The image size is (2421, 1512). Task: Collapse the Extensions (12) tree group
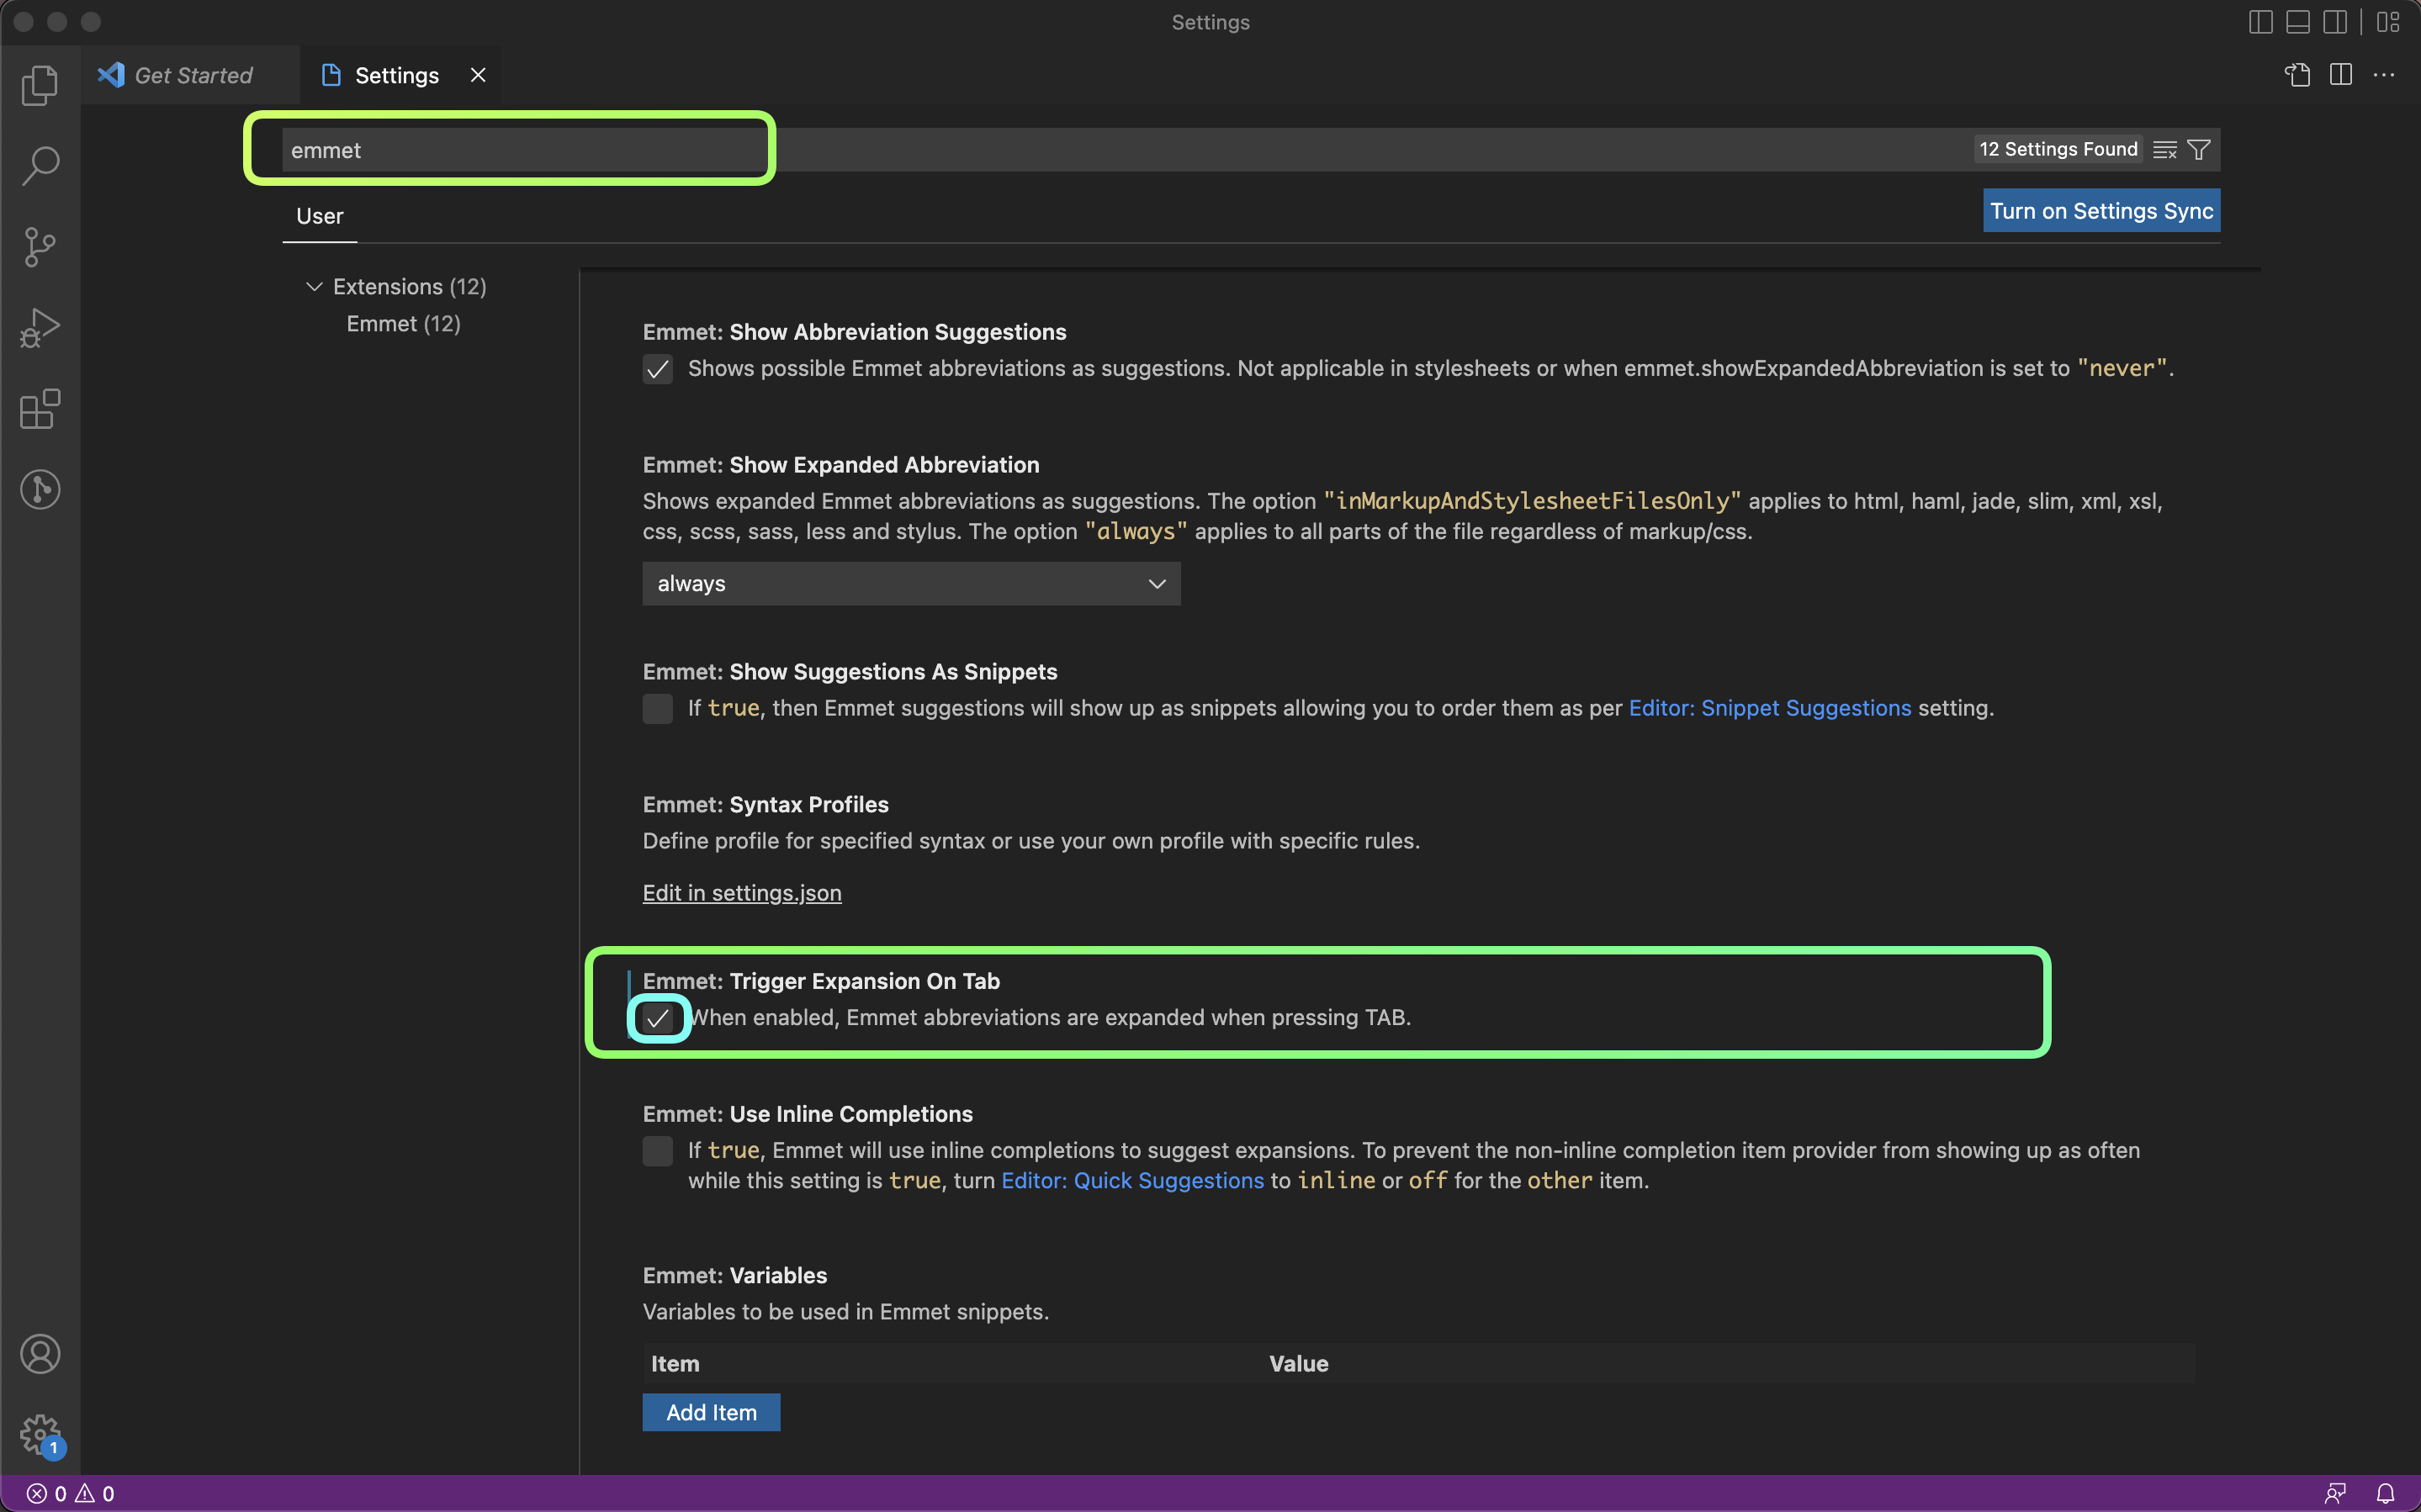[314, 287]
